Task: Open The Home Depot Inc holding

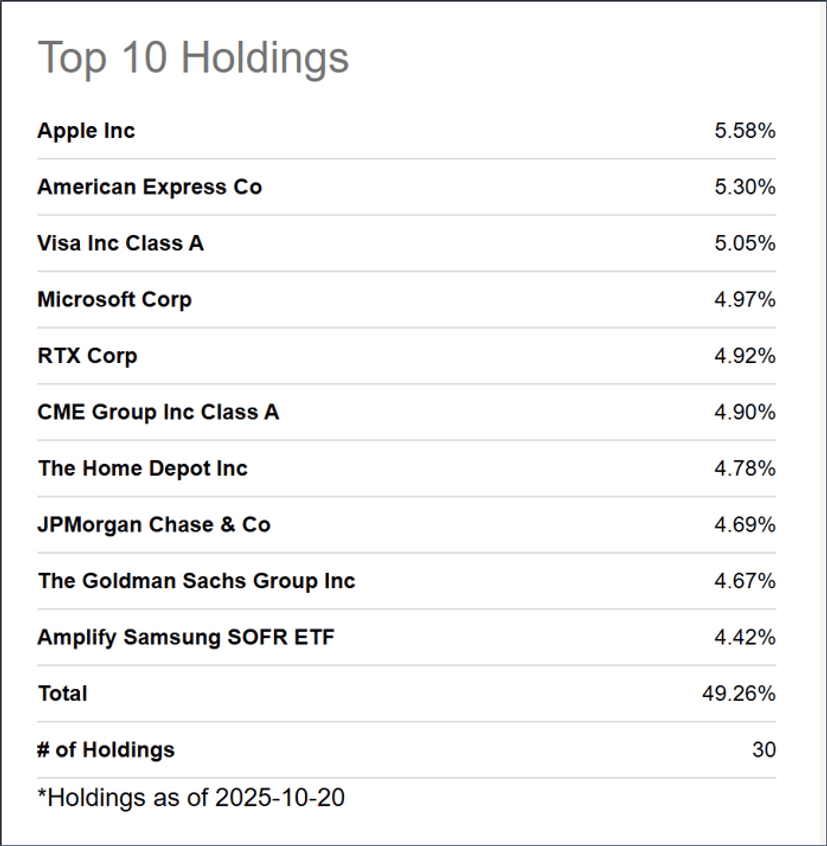Action: click(142, 468)
